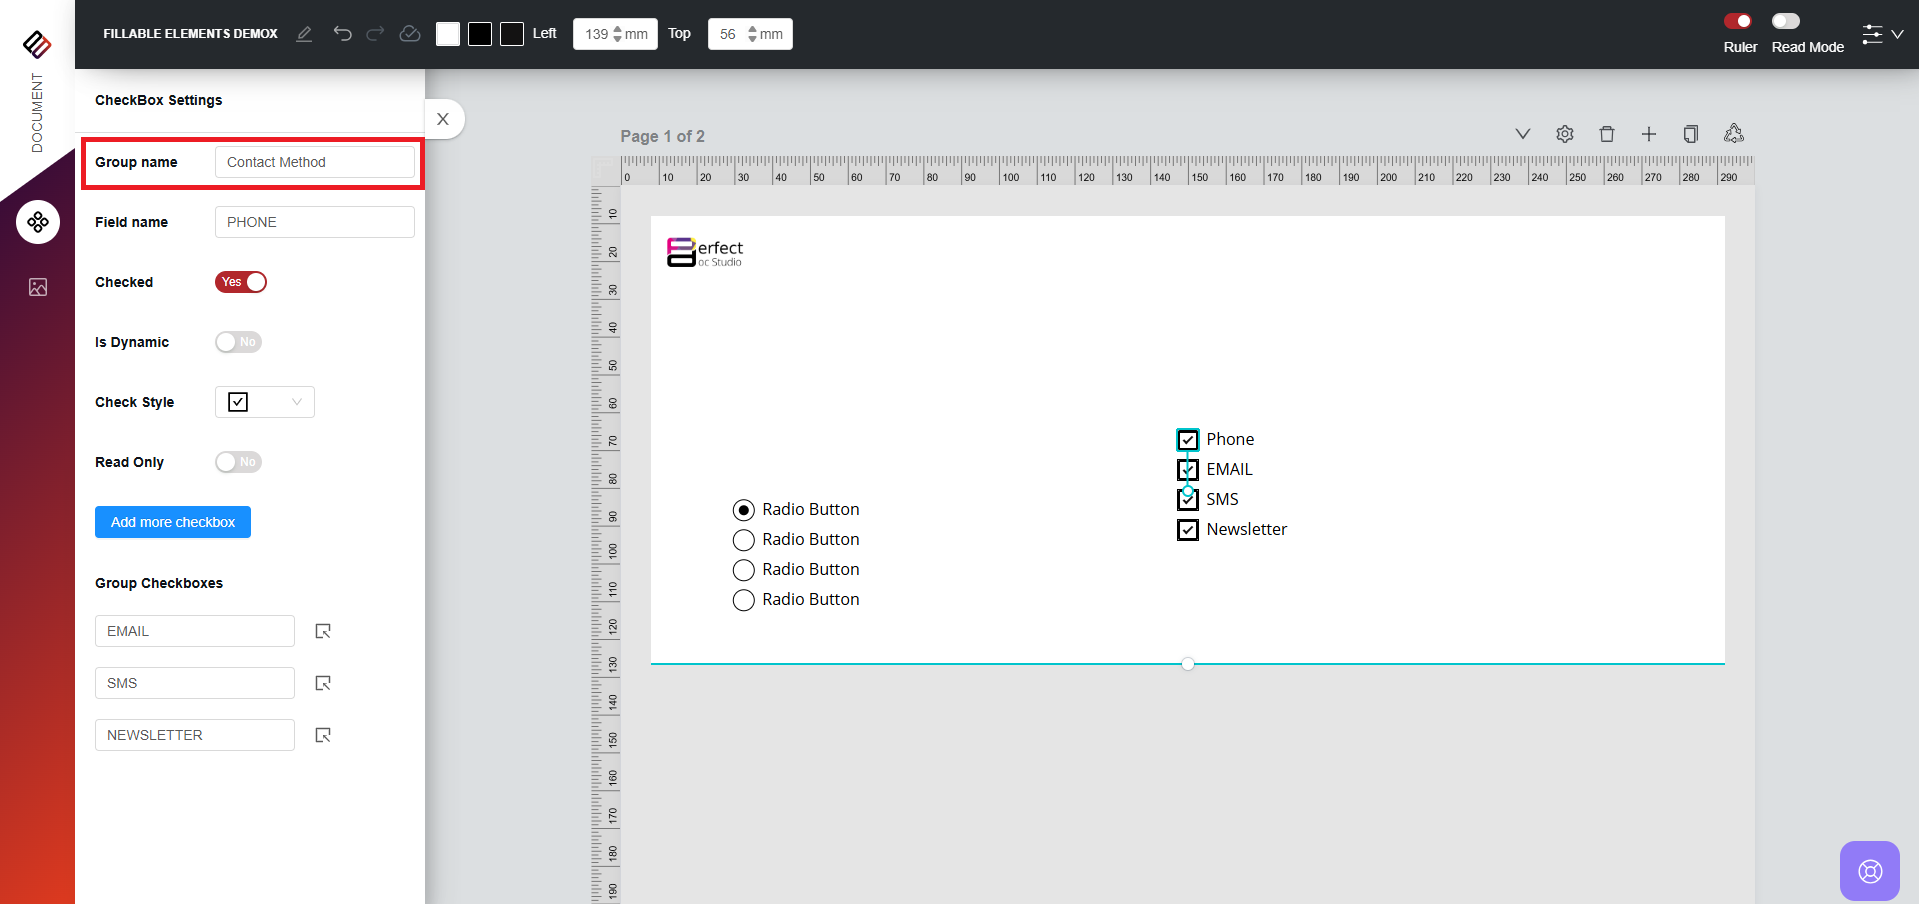Viewport: 1919px width, 904px height.
Task: Open the images panel in sidebar
Action: [x=38, y=288]
